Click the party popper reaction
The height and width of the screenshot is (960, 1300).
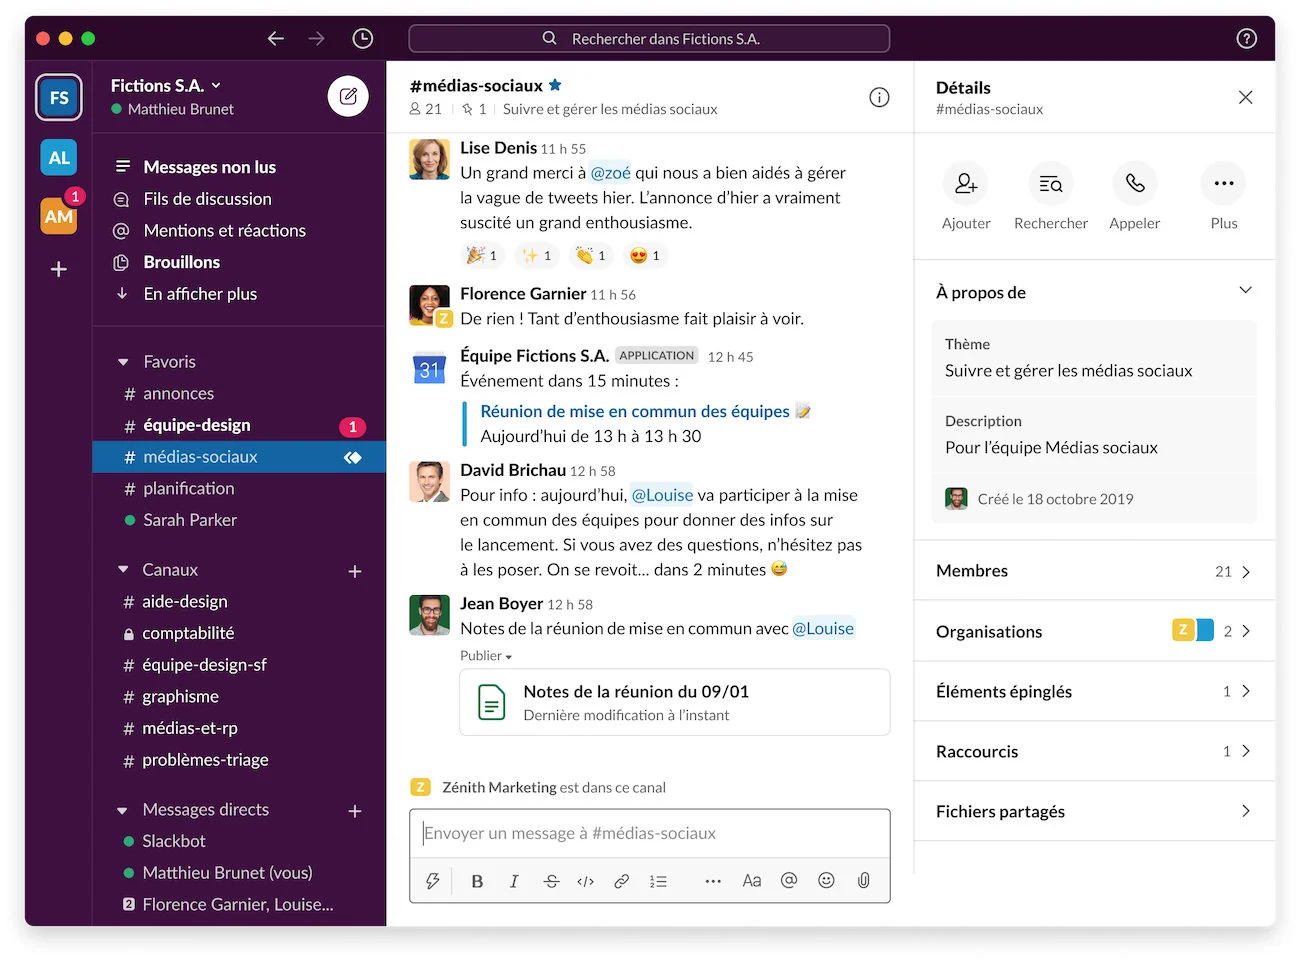coord(482,255)
